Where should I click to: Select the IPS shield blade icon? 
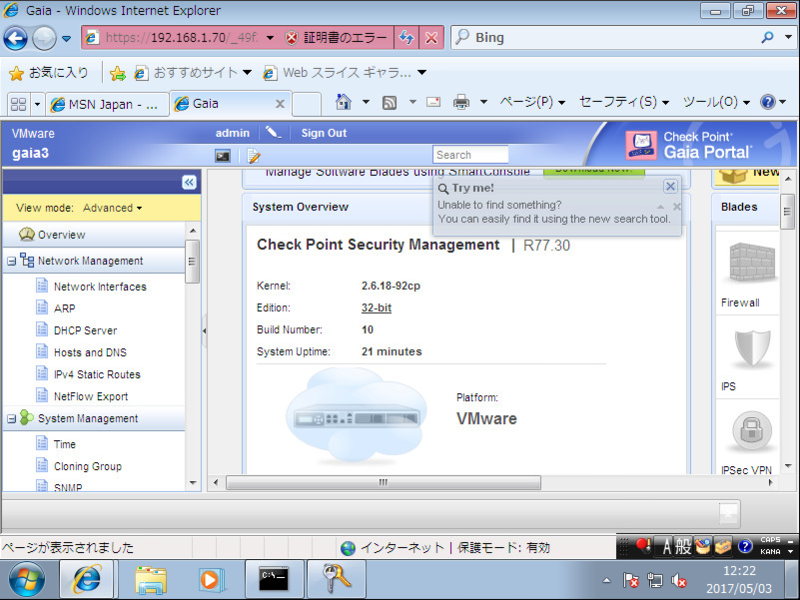[x=752, y=348]
